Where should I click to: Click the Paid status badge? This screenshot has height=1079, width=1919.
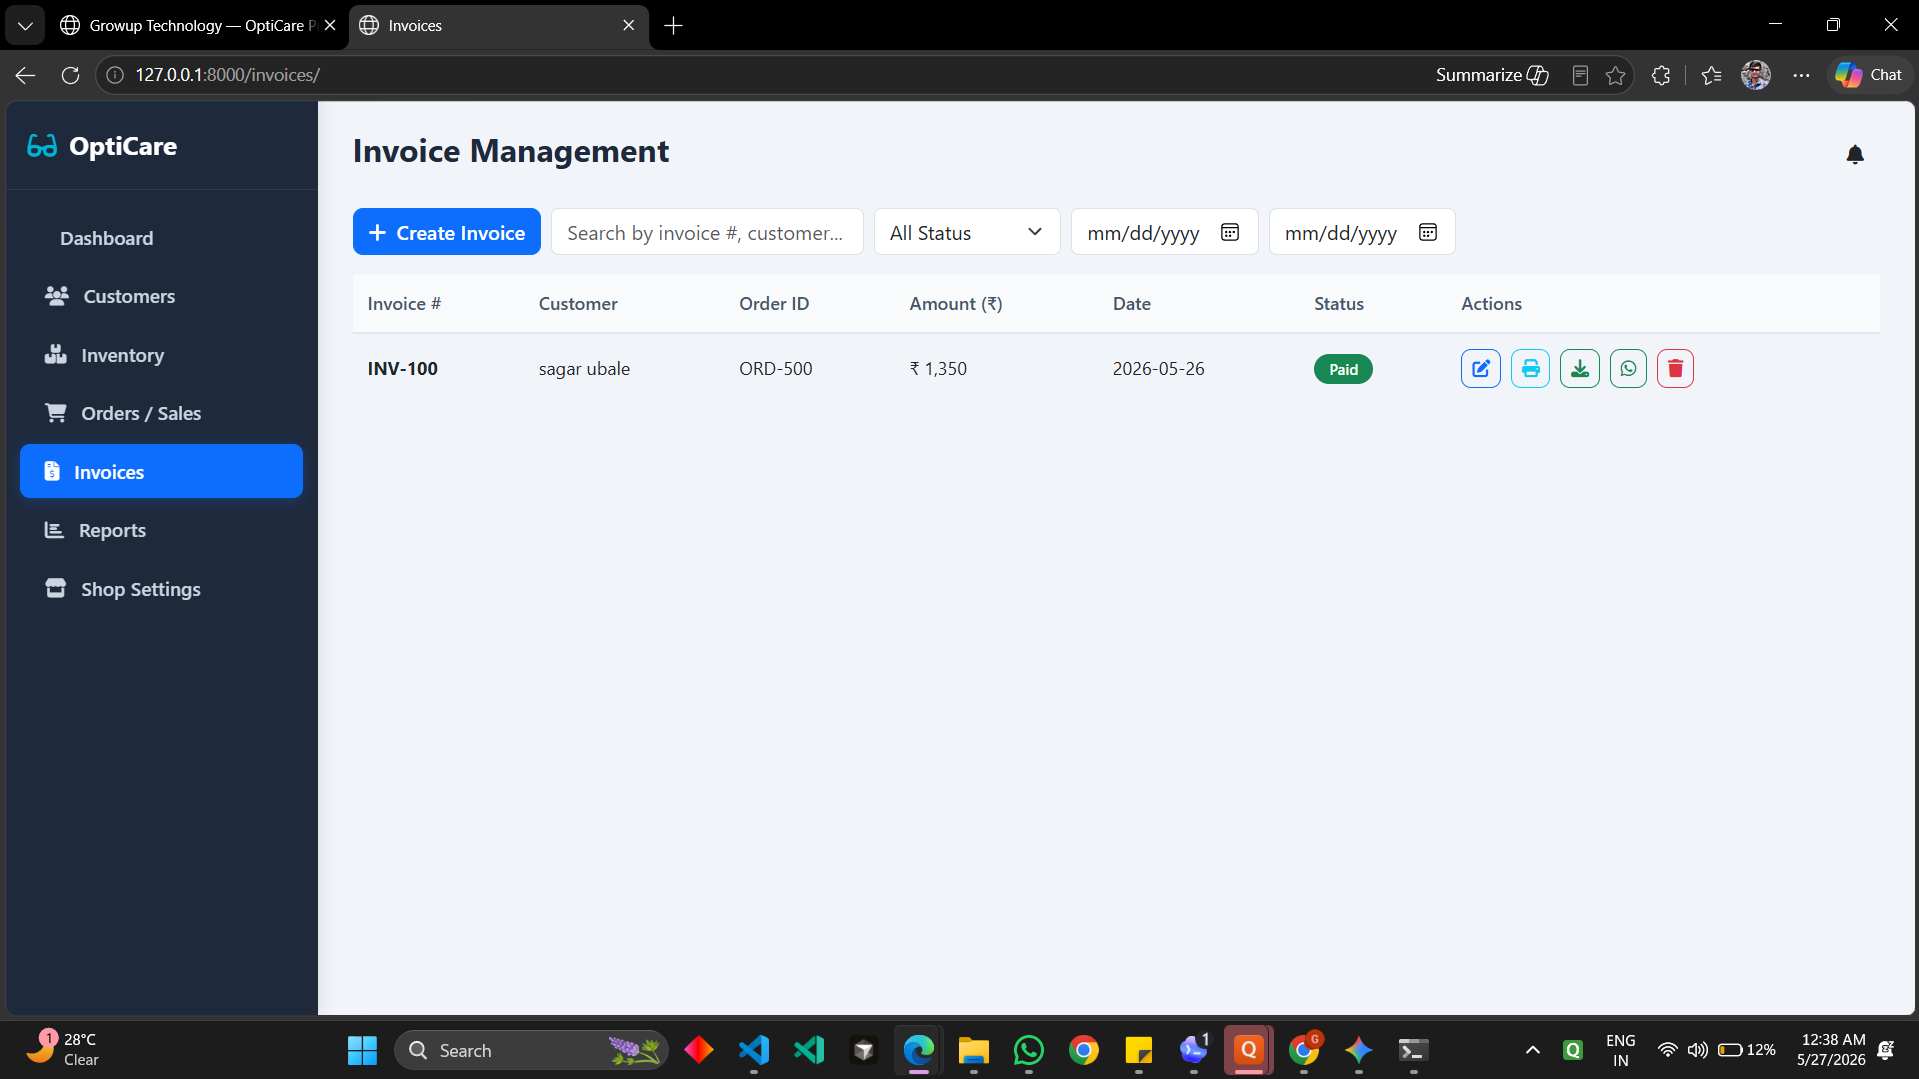1343,369
